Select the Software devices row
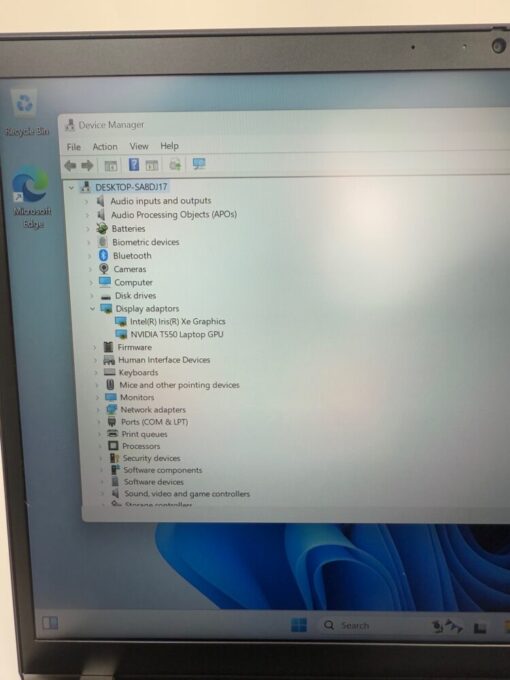 pos(154,482)
